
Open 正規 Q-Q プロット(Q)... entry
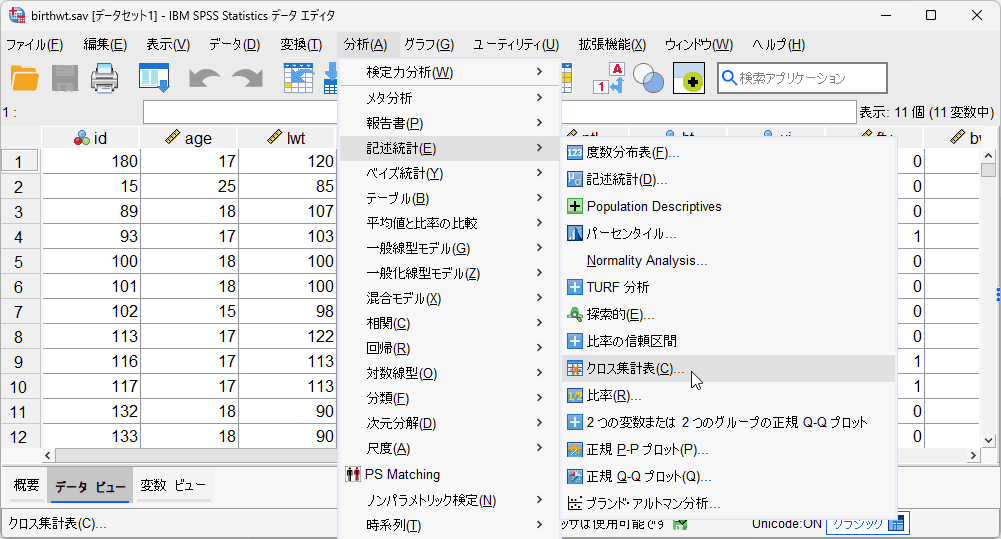pos(728,476)
